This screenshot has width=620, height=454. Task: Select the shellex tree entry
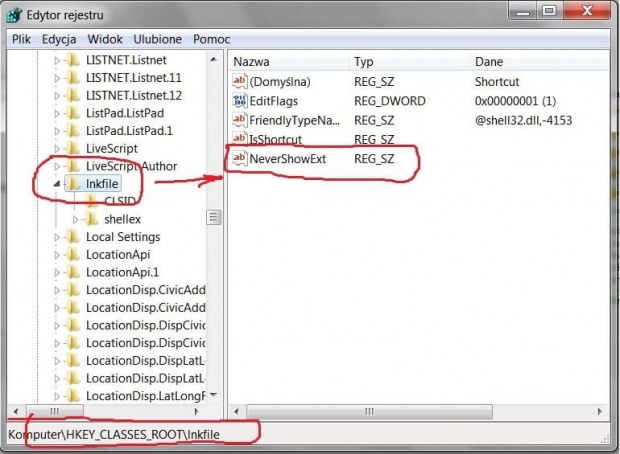point(122,219)
